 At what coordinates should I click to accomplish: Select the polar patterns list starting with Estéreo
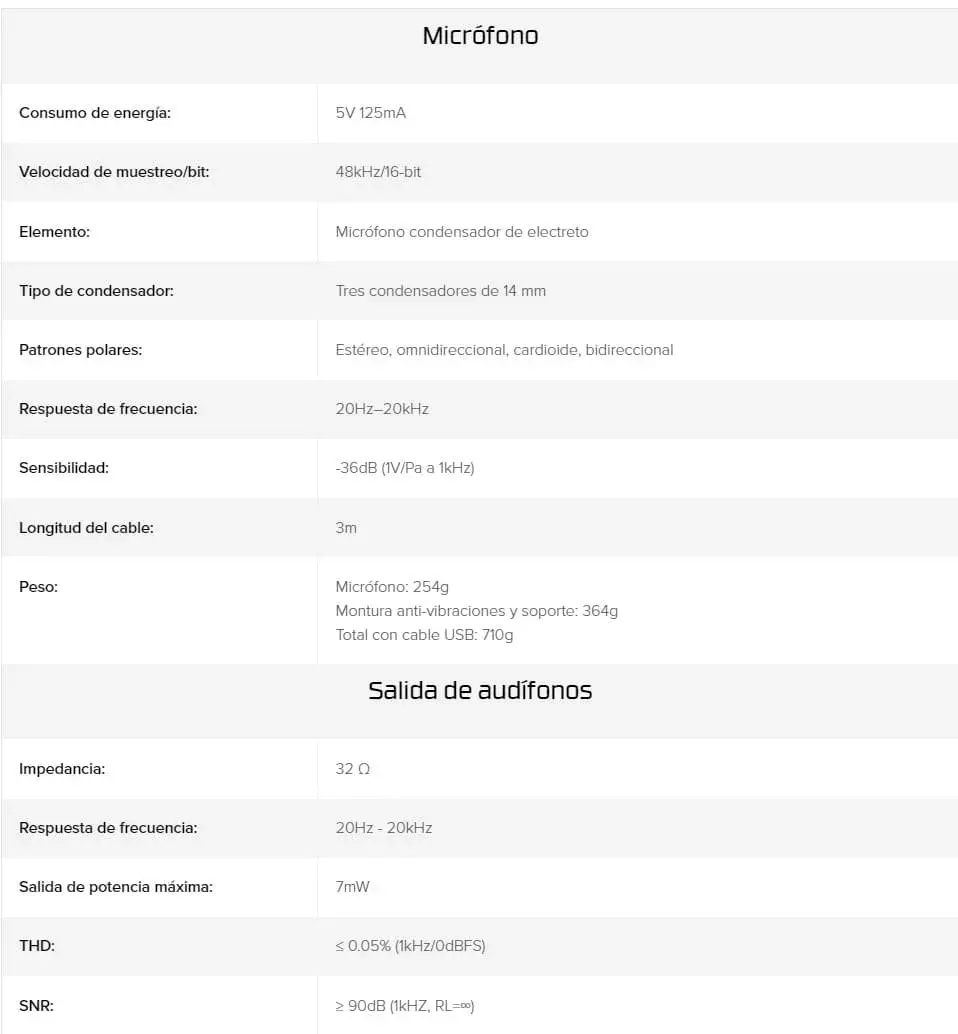click(x=504, y=350)
